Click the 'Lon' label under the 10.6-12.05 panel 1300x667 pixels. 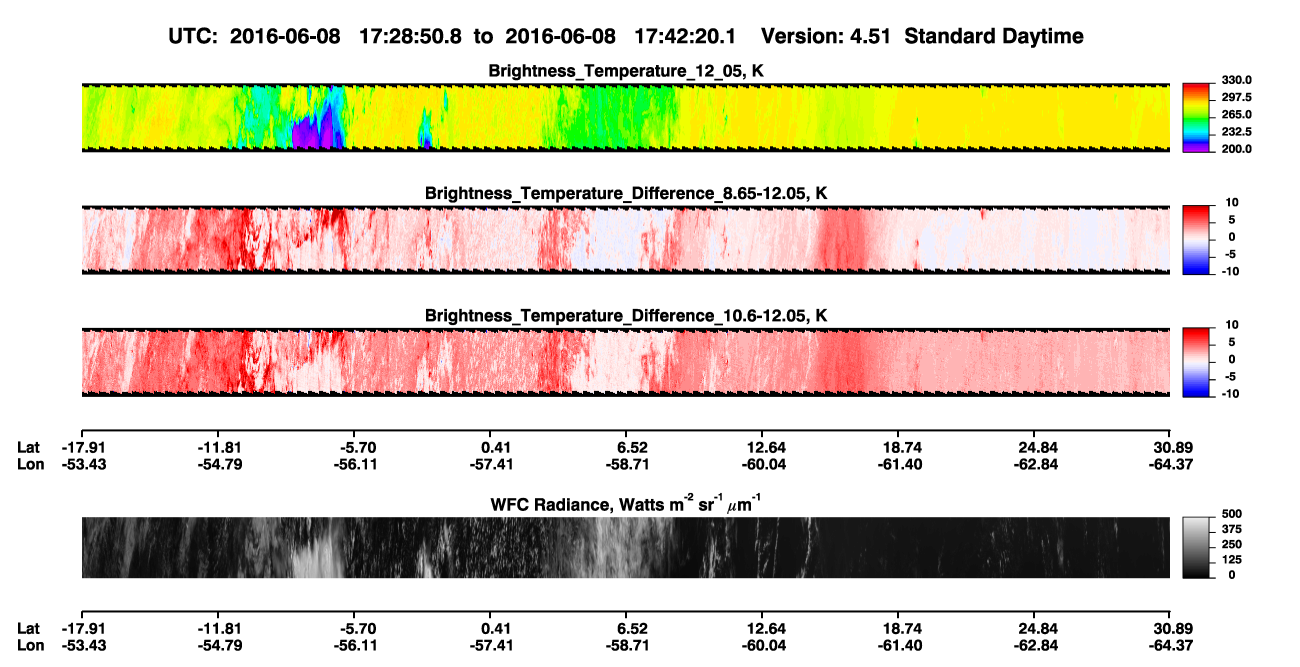[30, 464]
